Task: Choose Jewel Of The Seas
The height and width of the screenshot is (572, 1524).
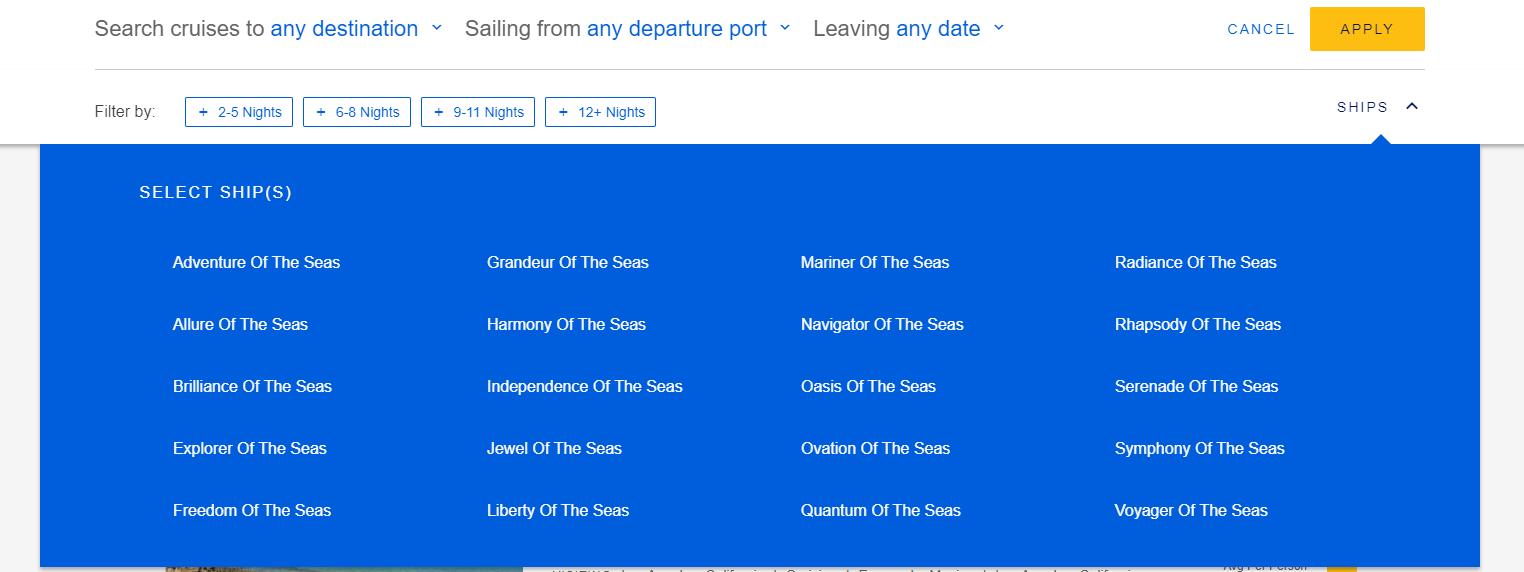Action: pos(554,448)
